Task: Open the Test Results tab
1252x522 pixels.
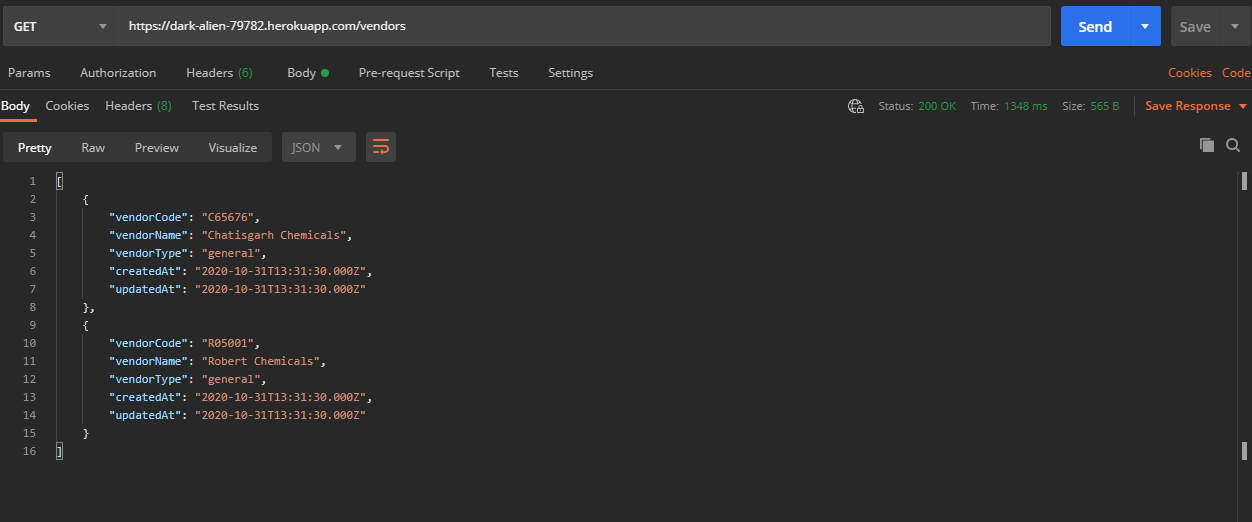Action: (225, 106)
